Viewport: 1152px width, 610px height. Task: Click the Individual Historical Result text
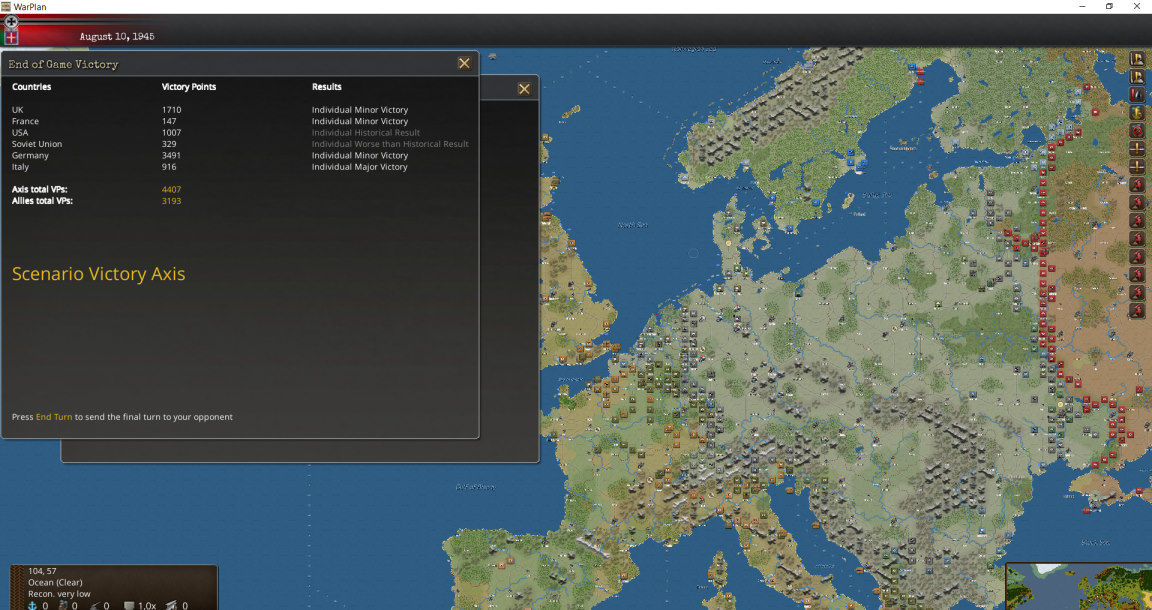pos(366,132)
